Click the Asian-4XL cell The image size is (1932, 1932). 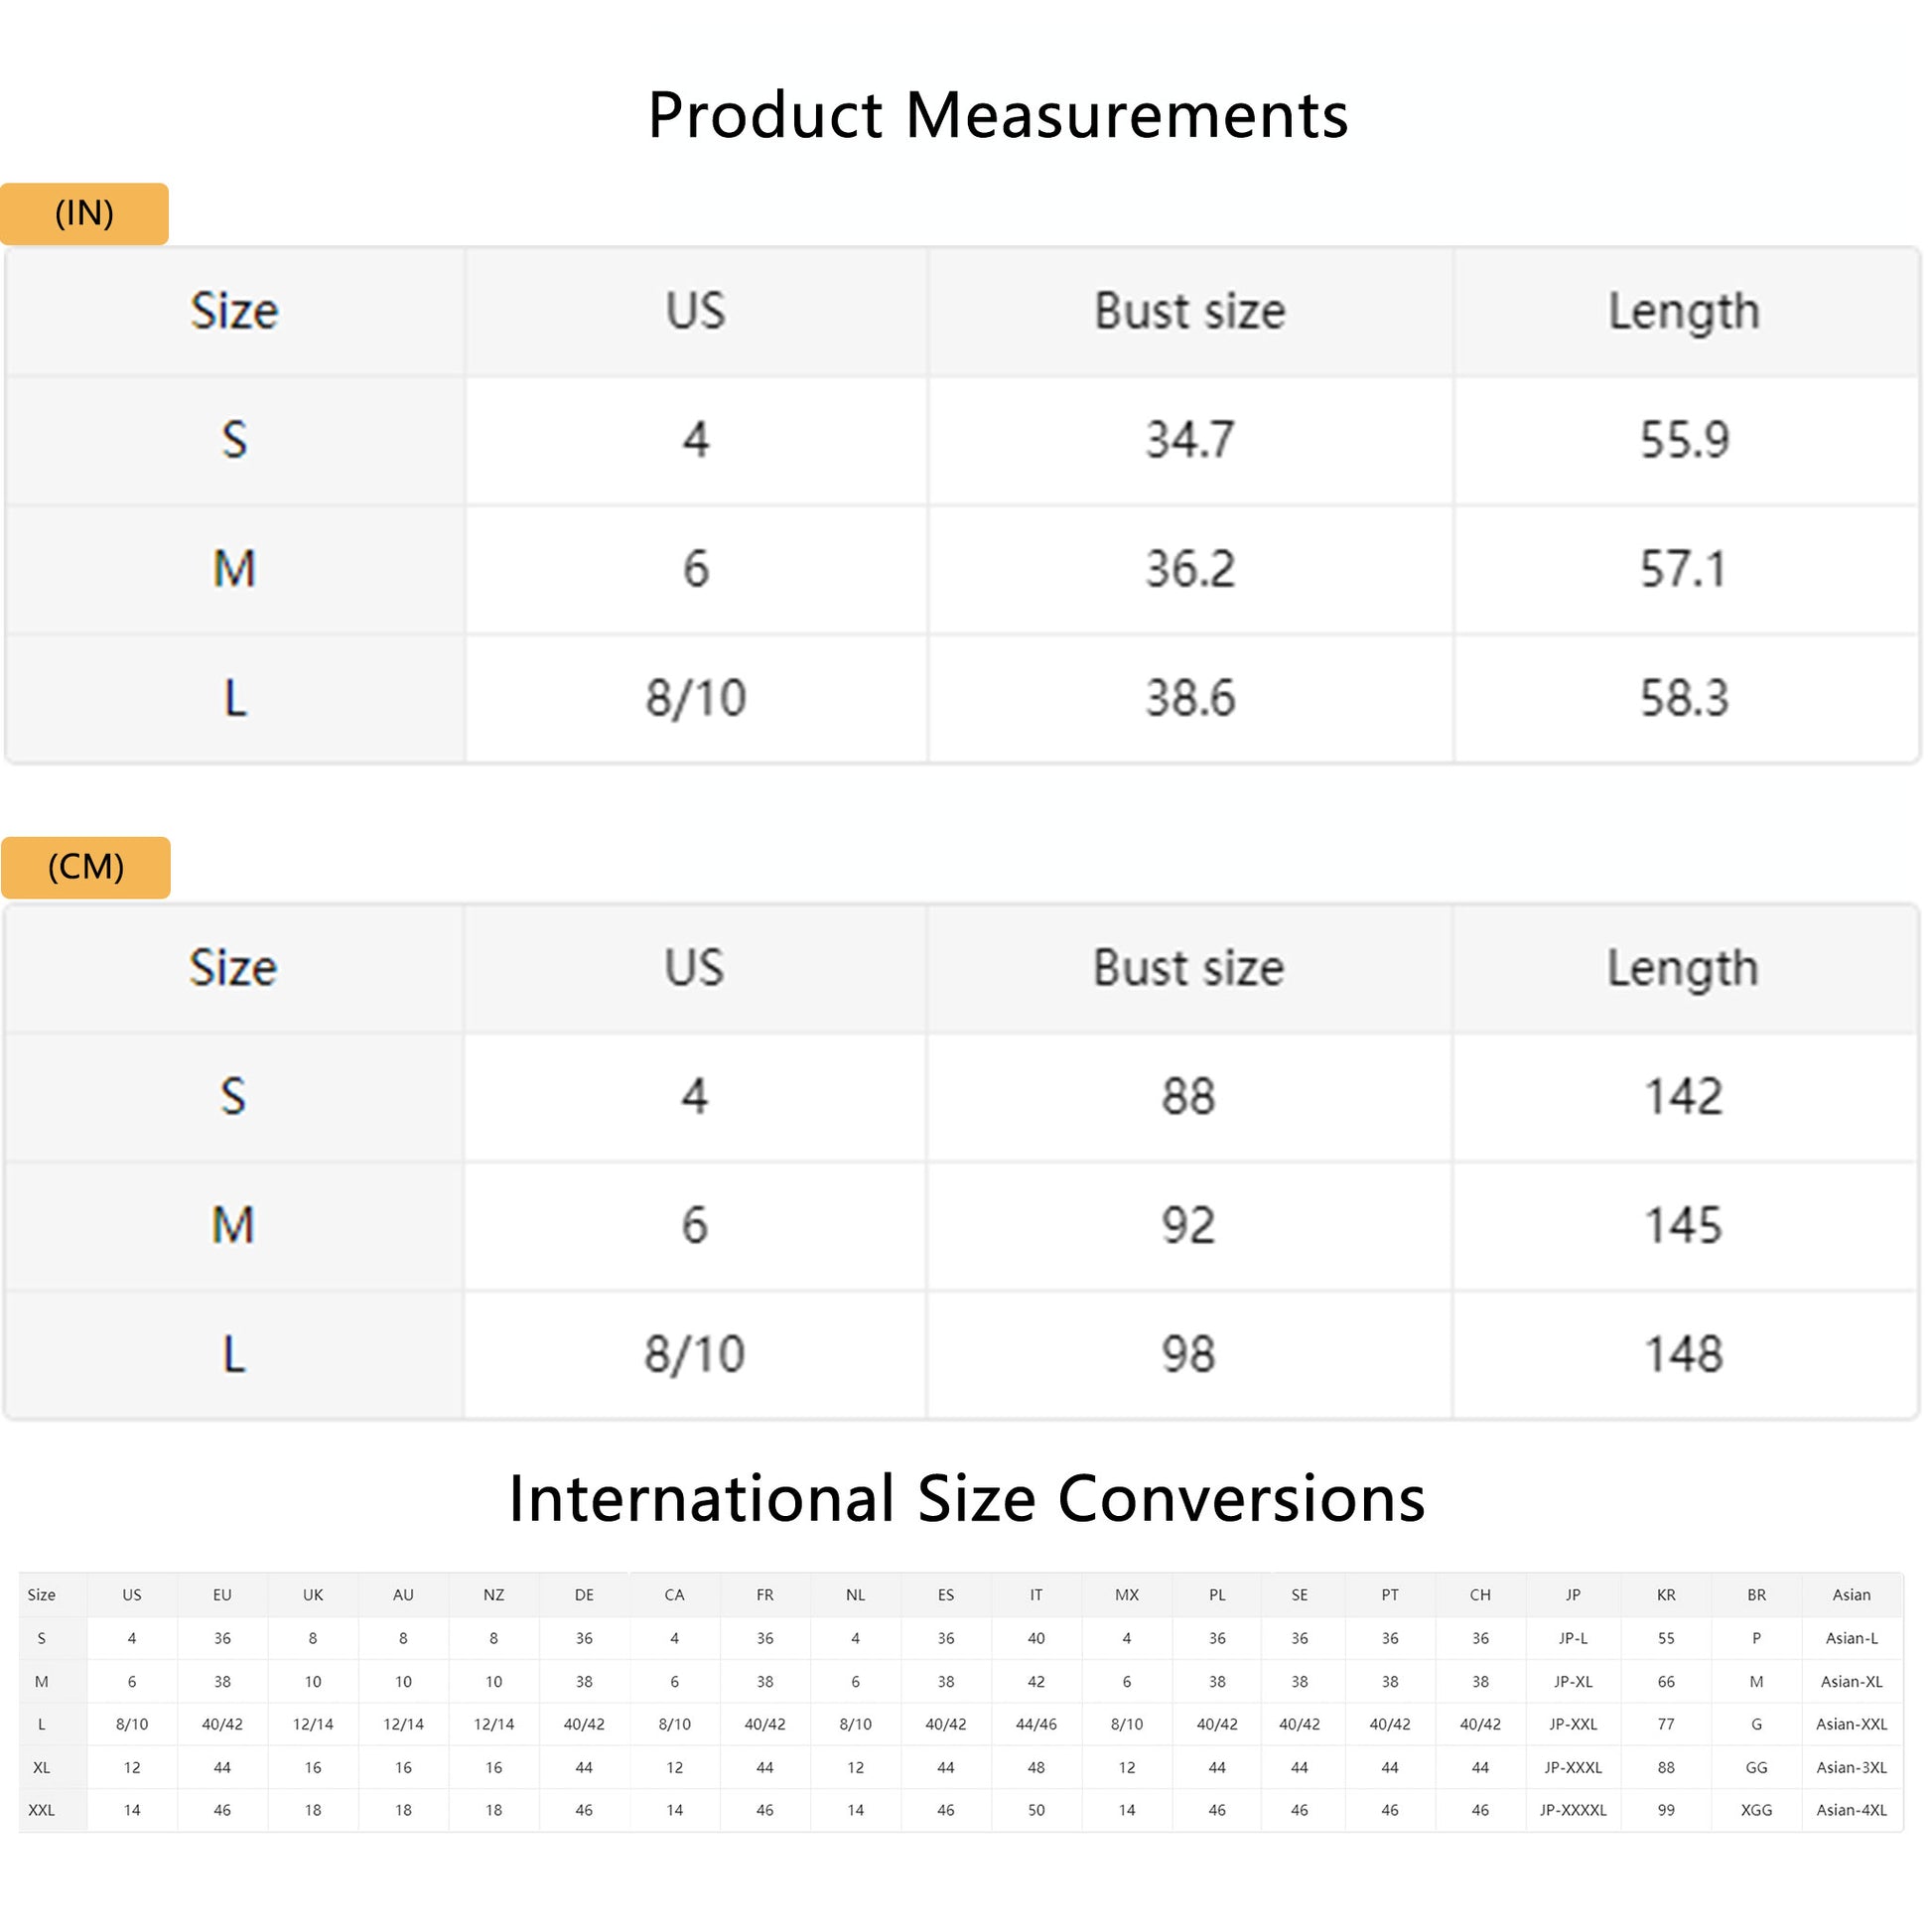(x=1851, y=1810)
